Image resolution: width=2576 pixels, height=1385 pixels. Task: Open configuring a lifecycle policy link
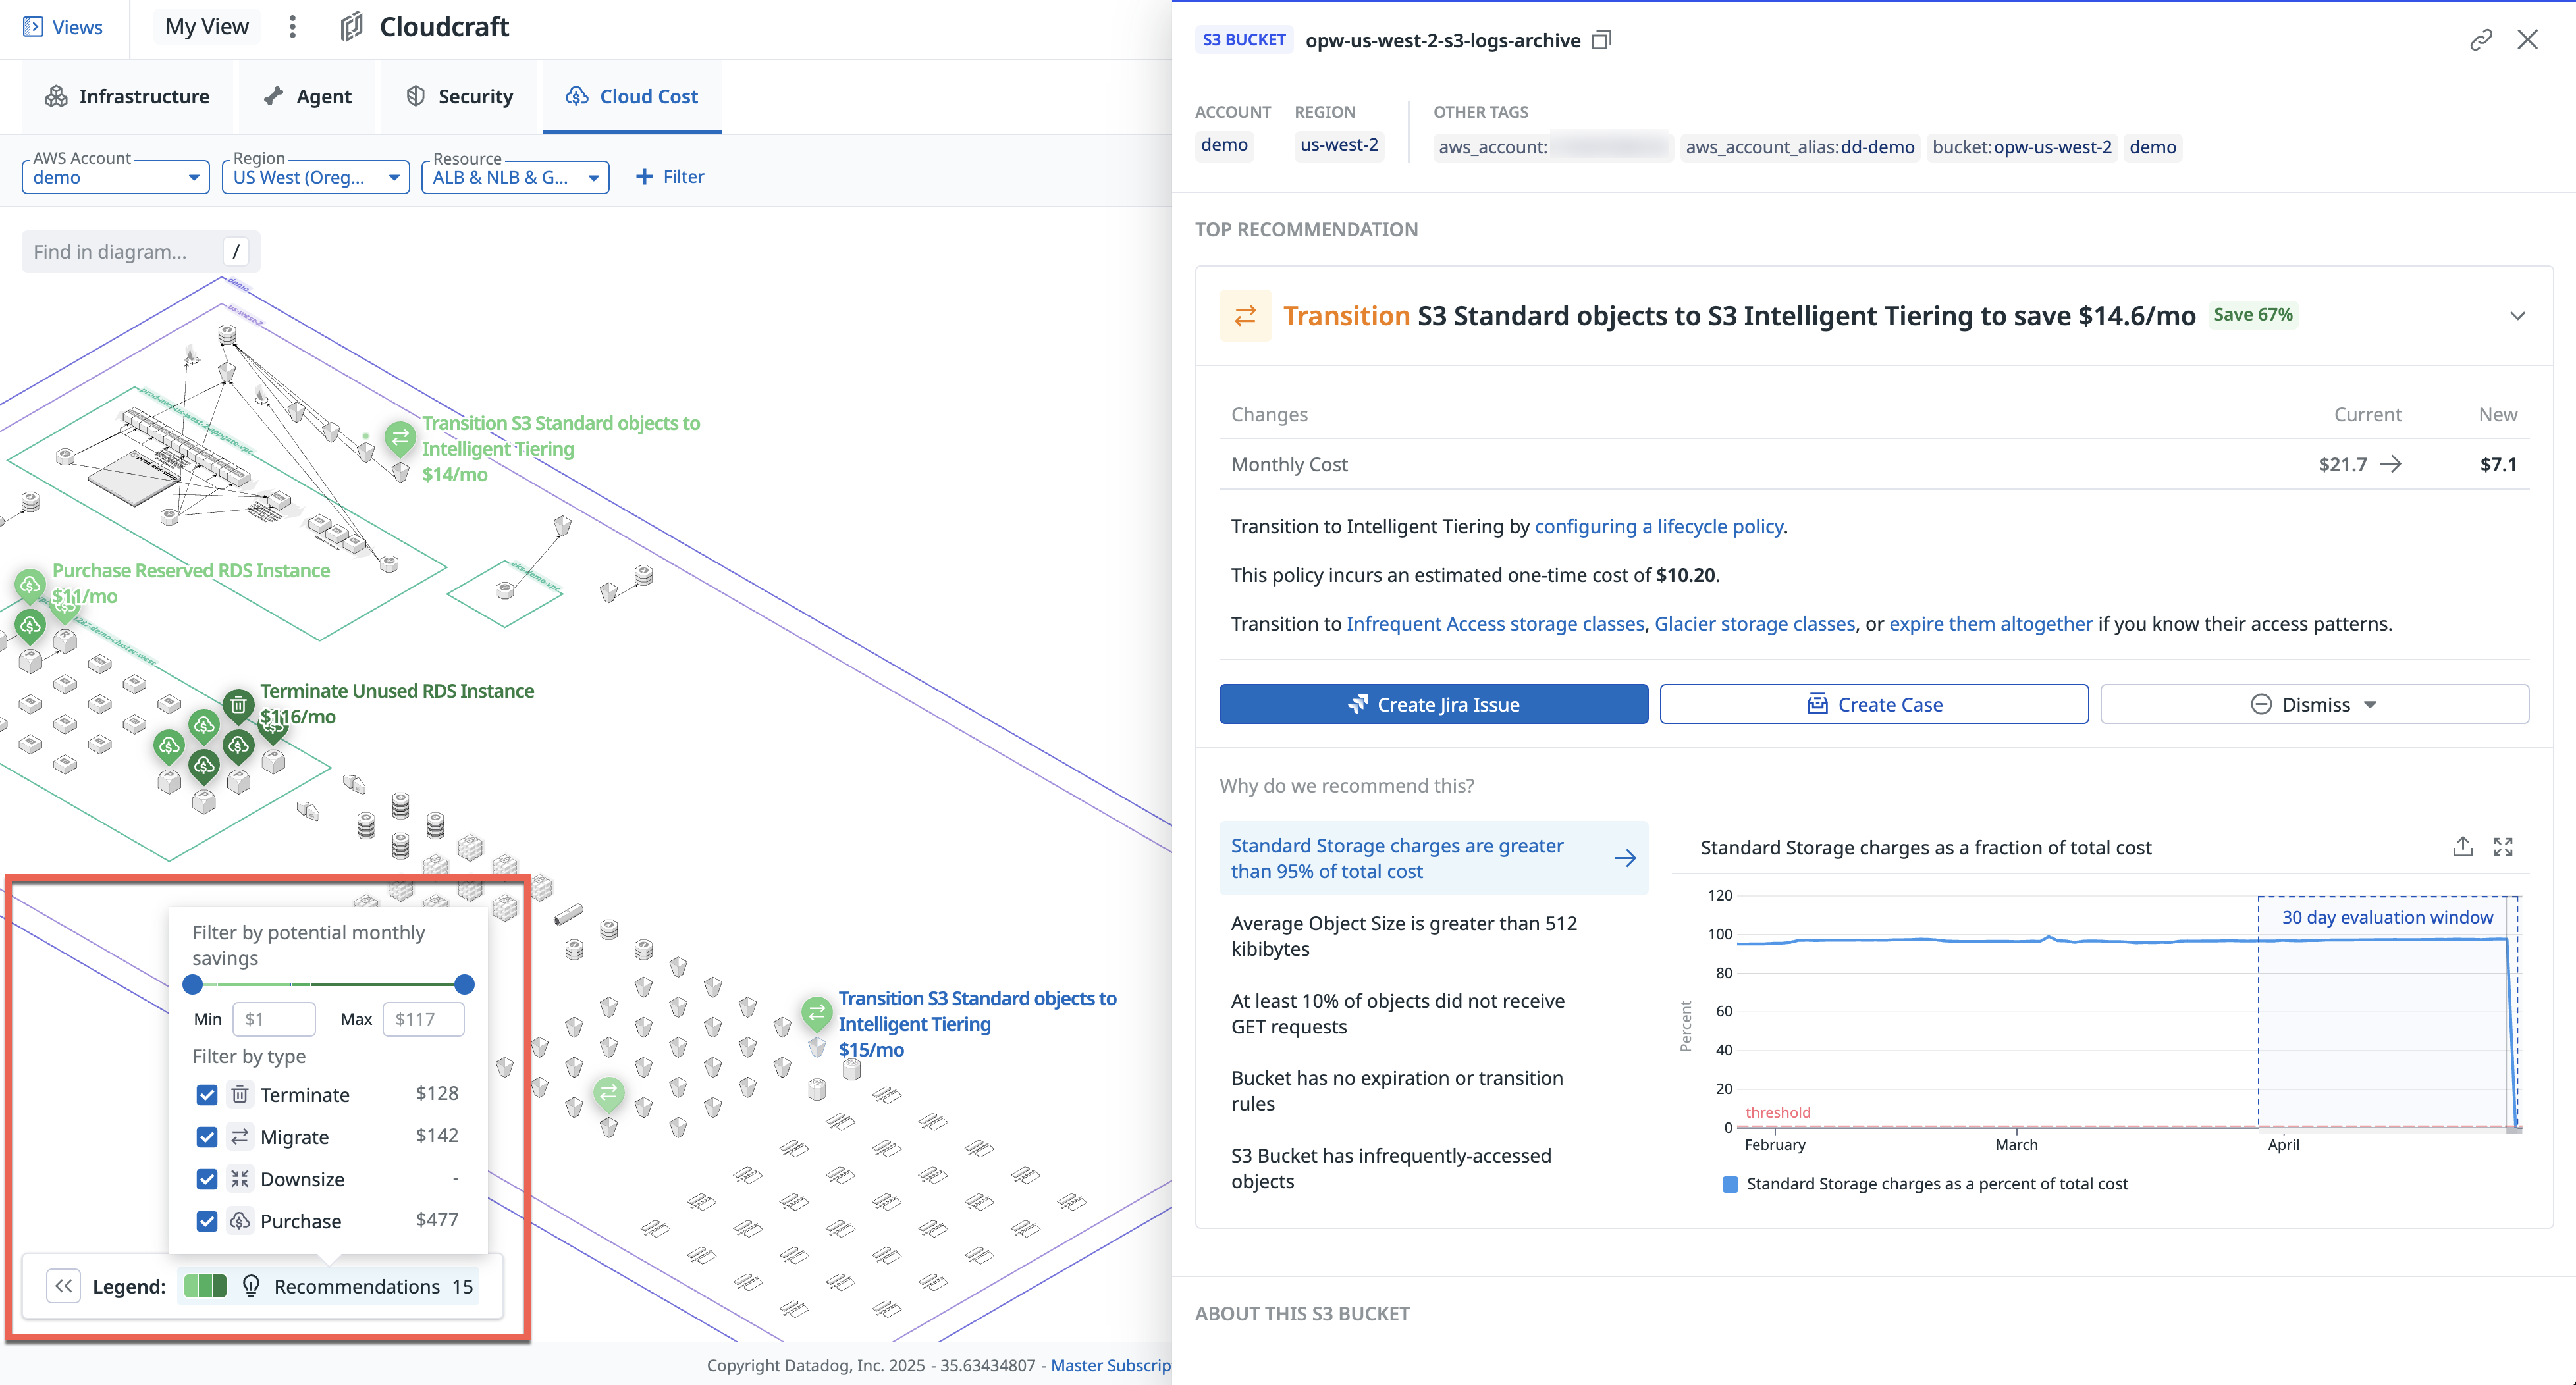pyautogui.click(x=1658, y=527)
